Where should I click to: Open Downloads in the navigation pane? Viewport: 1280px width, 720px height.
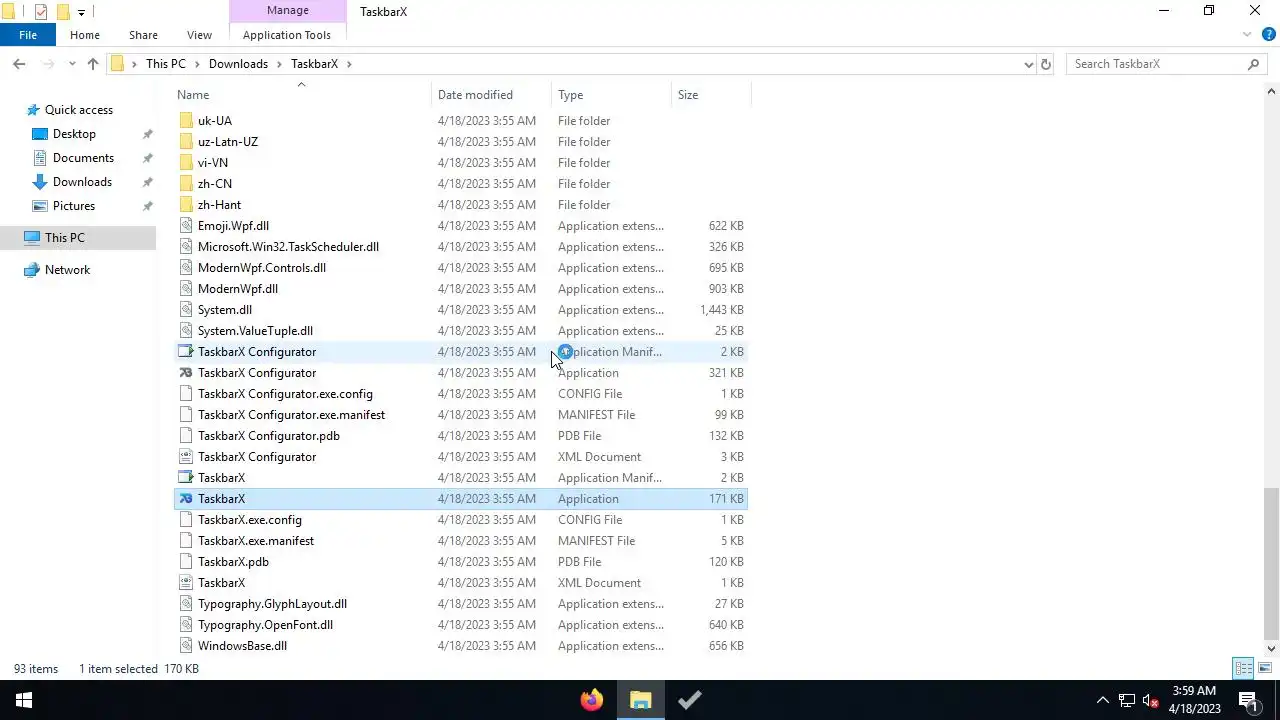click(x=82, y=182)
